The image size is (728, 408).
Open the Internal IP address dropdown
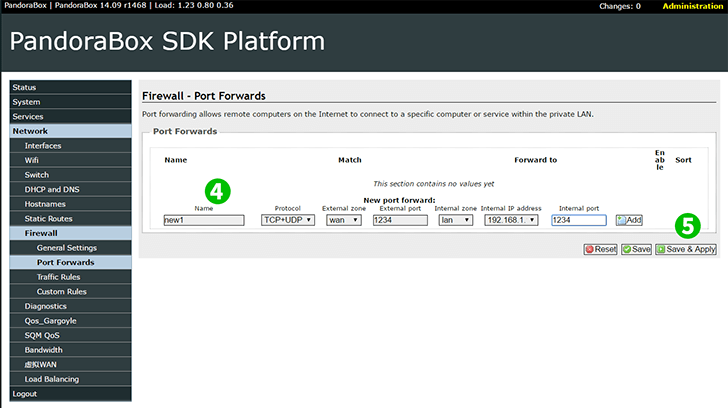[511, 220]
